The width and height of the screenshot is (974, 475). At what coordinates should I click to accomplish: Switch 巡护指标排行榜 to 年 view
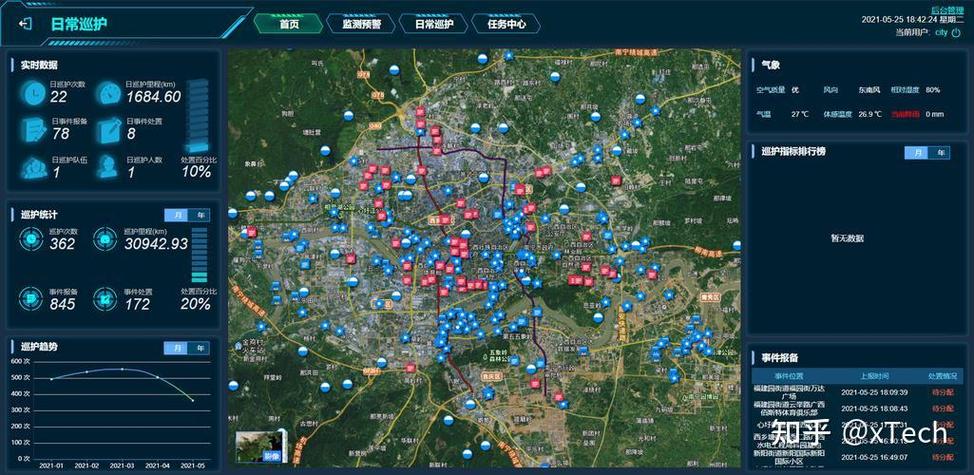939,153
